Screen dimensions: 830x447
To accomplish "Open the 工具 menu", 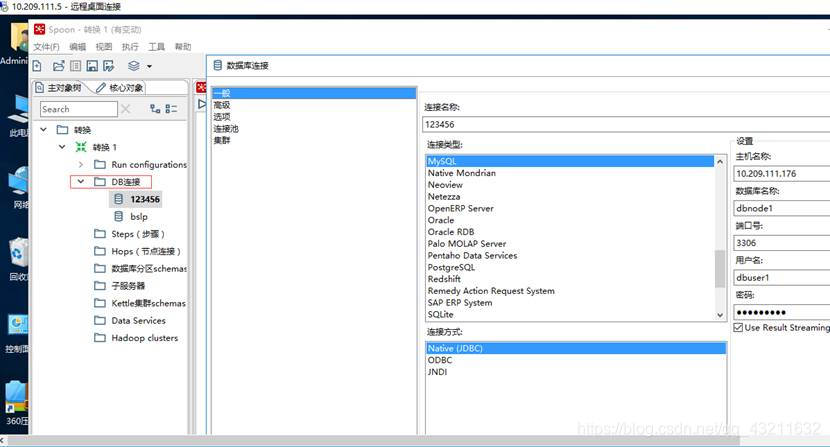I will pos(157,47).
